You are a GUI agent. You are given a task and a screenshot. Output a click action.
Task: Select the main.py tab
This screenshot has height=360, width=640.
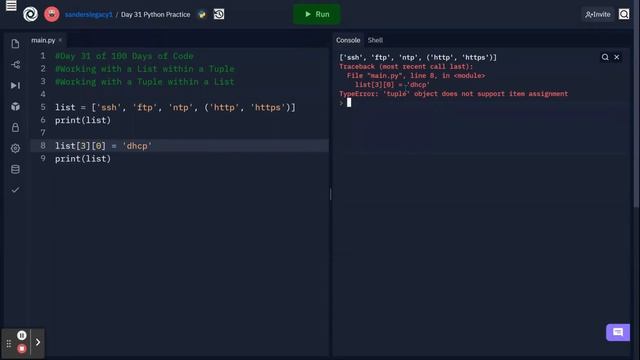[43, 40]
